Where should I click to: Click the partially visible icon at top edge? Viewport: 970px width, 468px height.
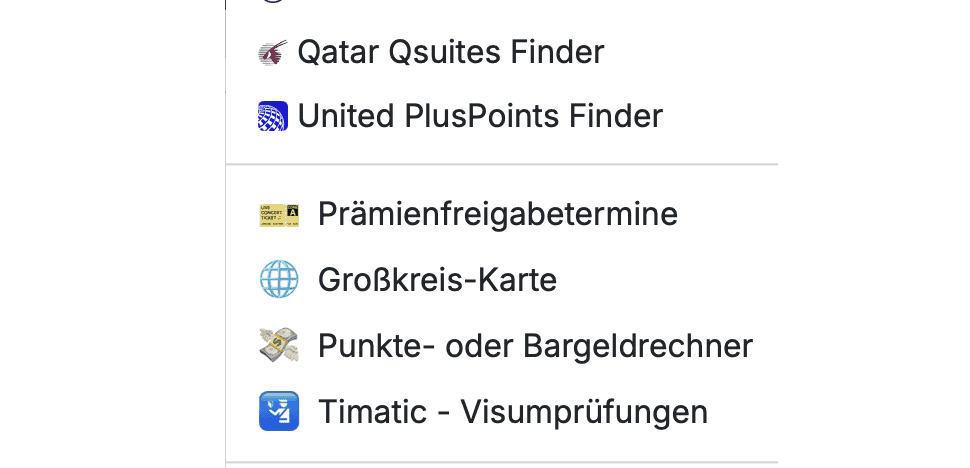tap(272, 2)
